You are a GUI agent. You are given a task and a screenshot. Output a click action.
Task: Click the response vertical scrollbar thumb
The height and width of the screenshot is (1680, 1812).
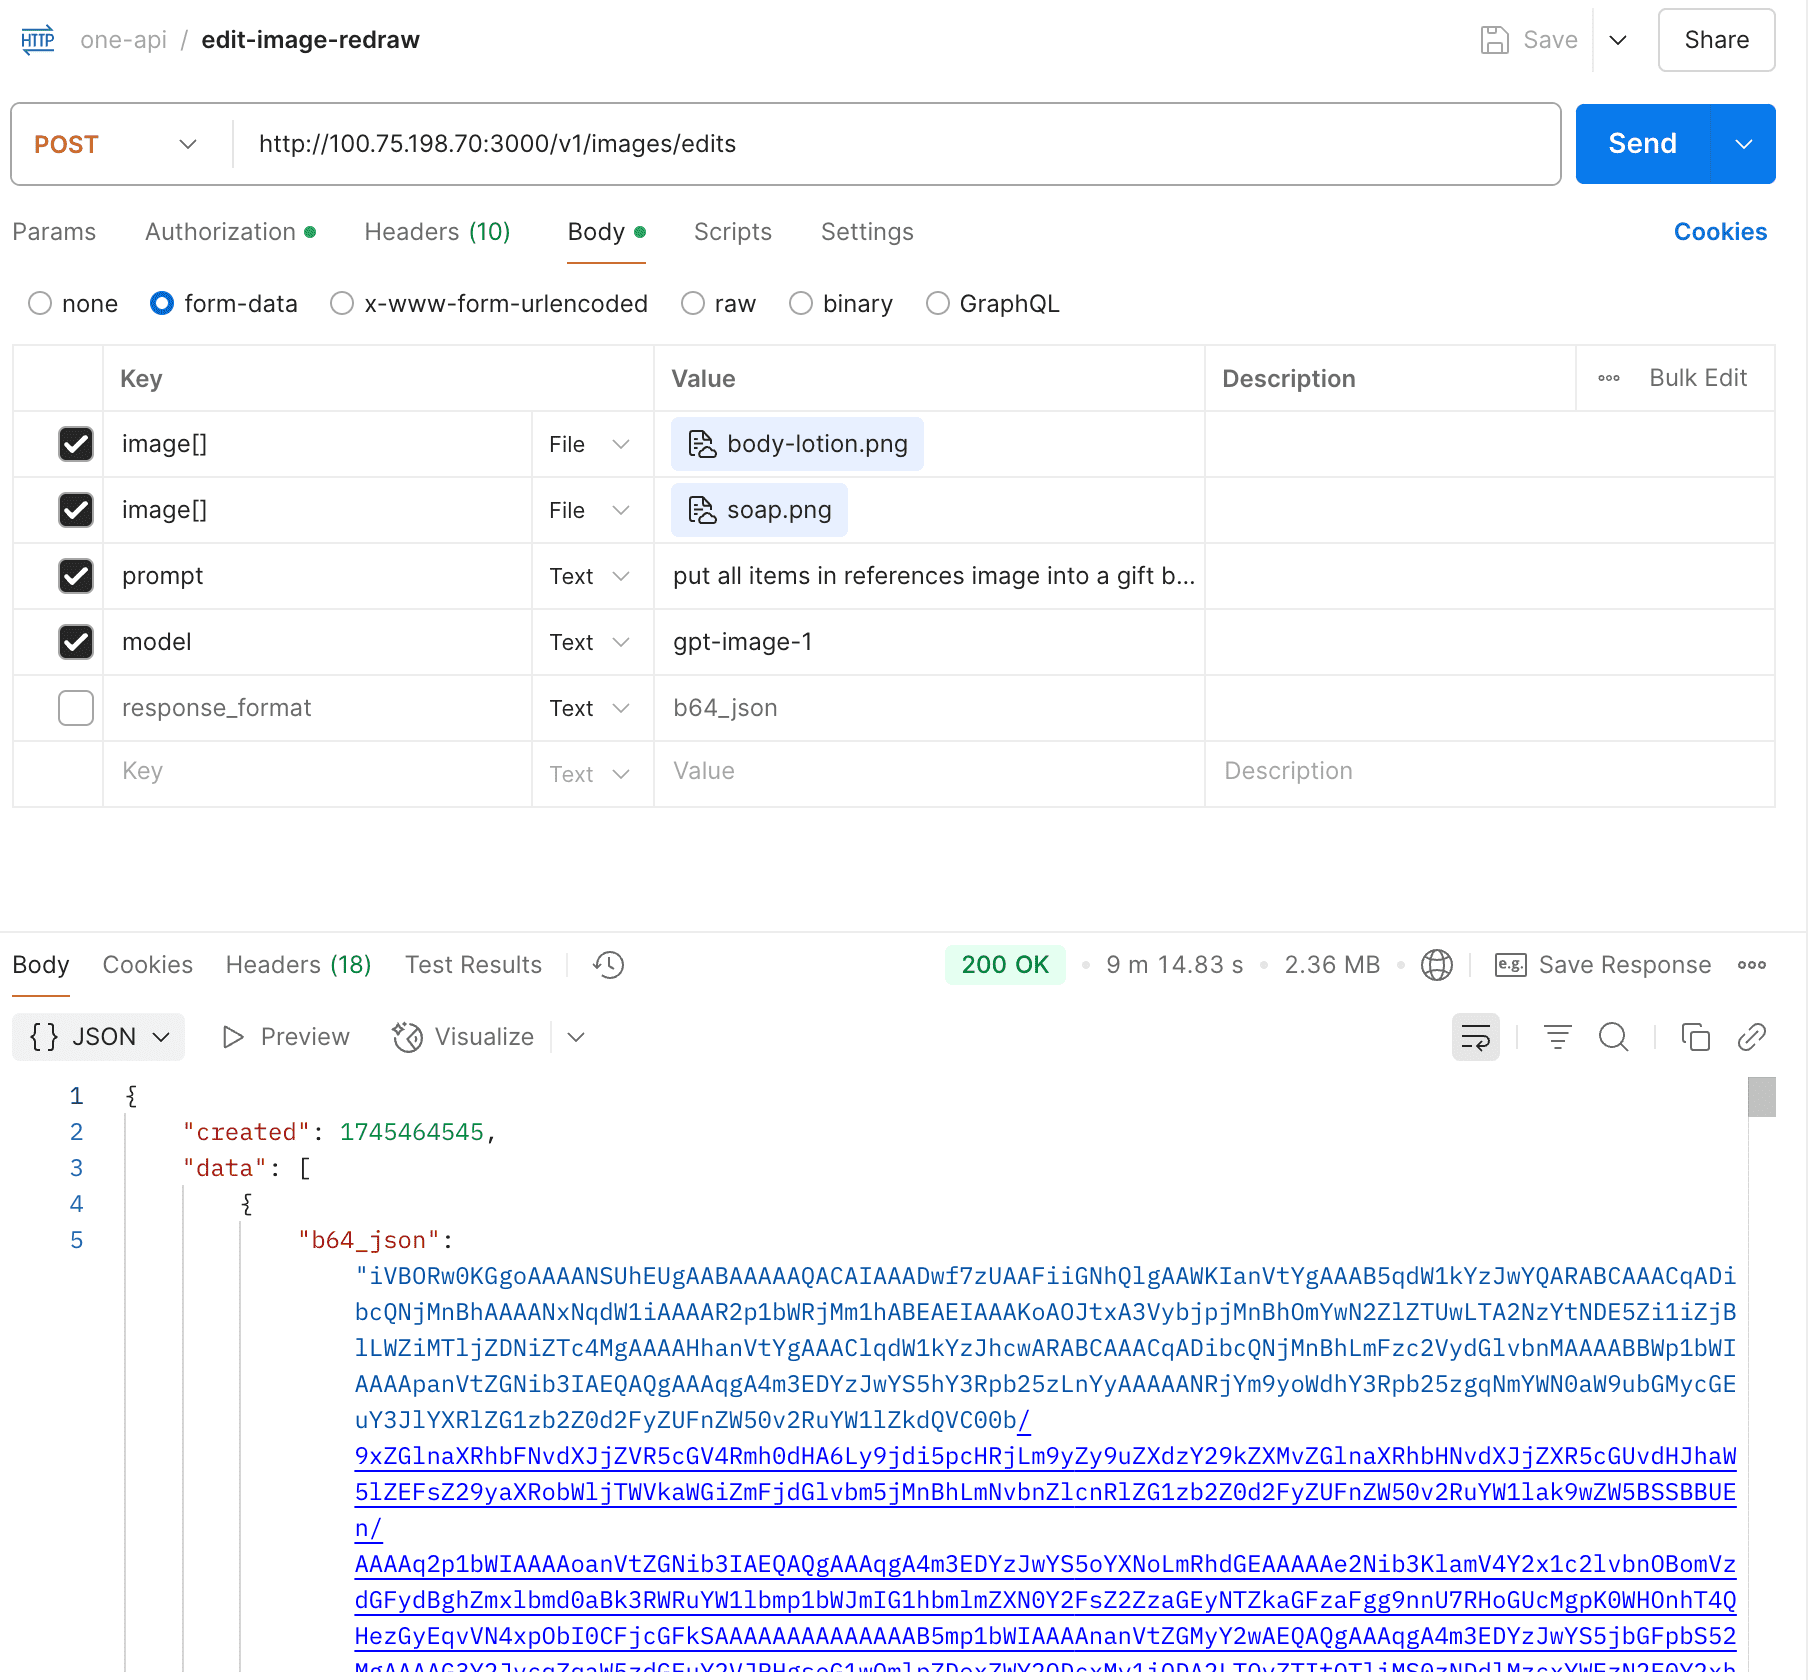click(1761, 1097)
